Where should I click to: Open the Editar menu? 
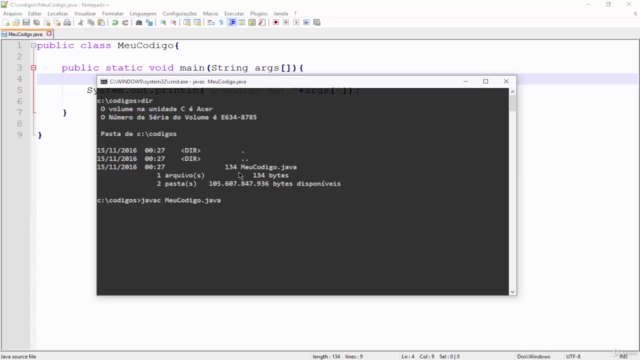pyautogui.click(x=34, y=13)
